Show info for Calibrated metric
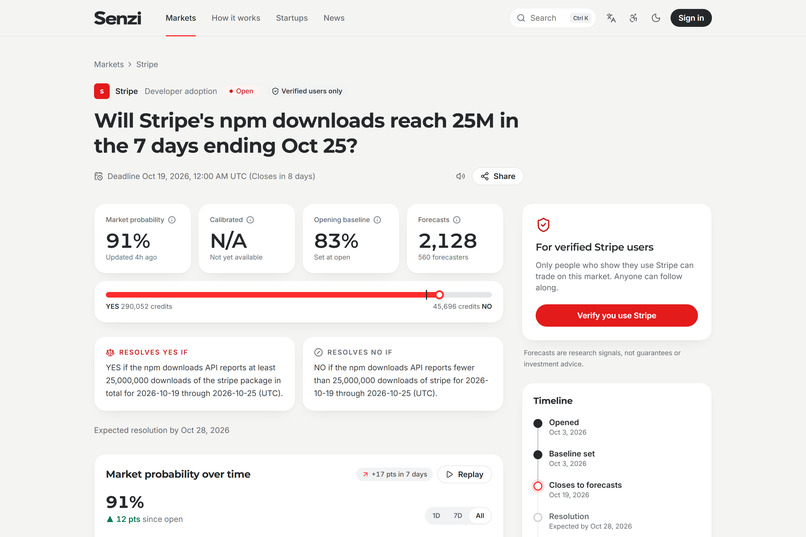Screen dimensions: 806x537 tap(250, 220)
